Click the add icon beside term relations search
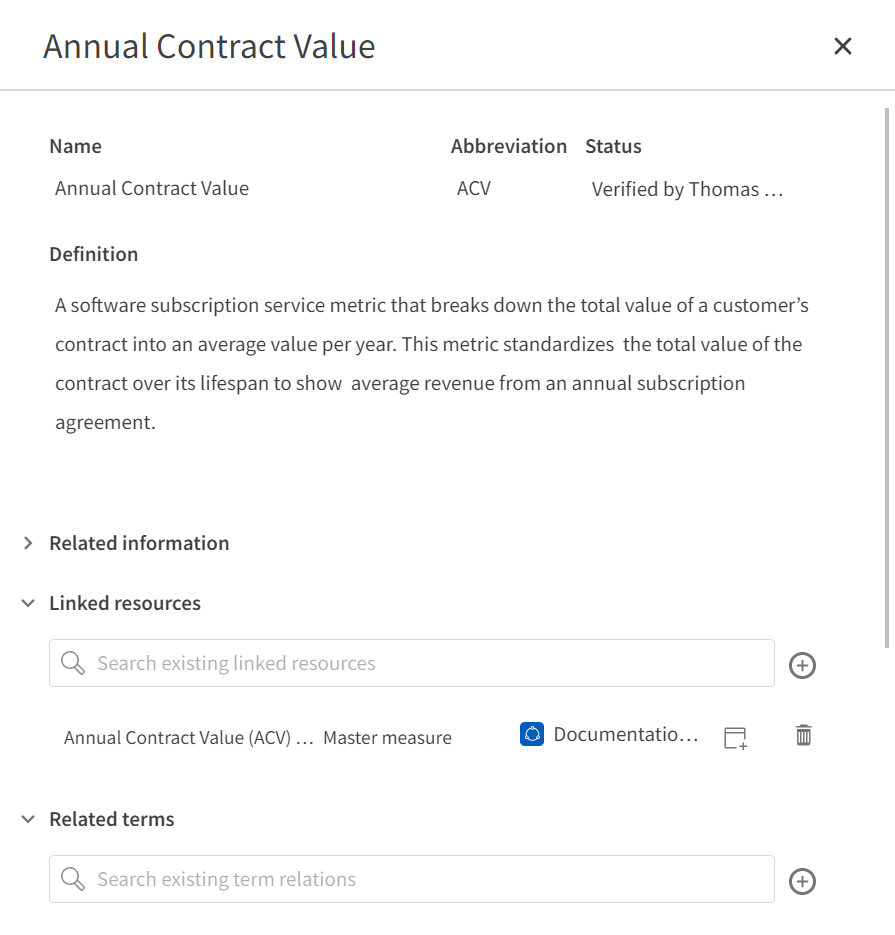This screenshot has width=895, height=935. coord(802,879)
